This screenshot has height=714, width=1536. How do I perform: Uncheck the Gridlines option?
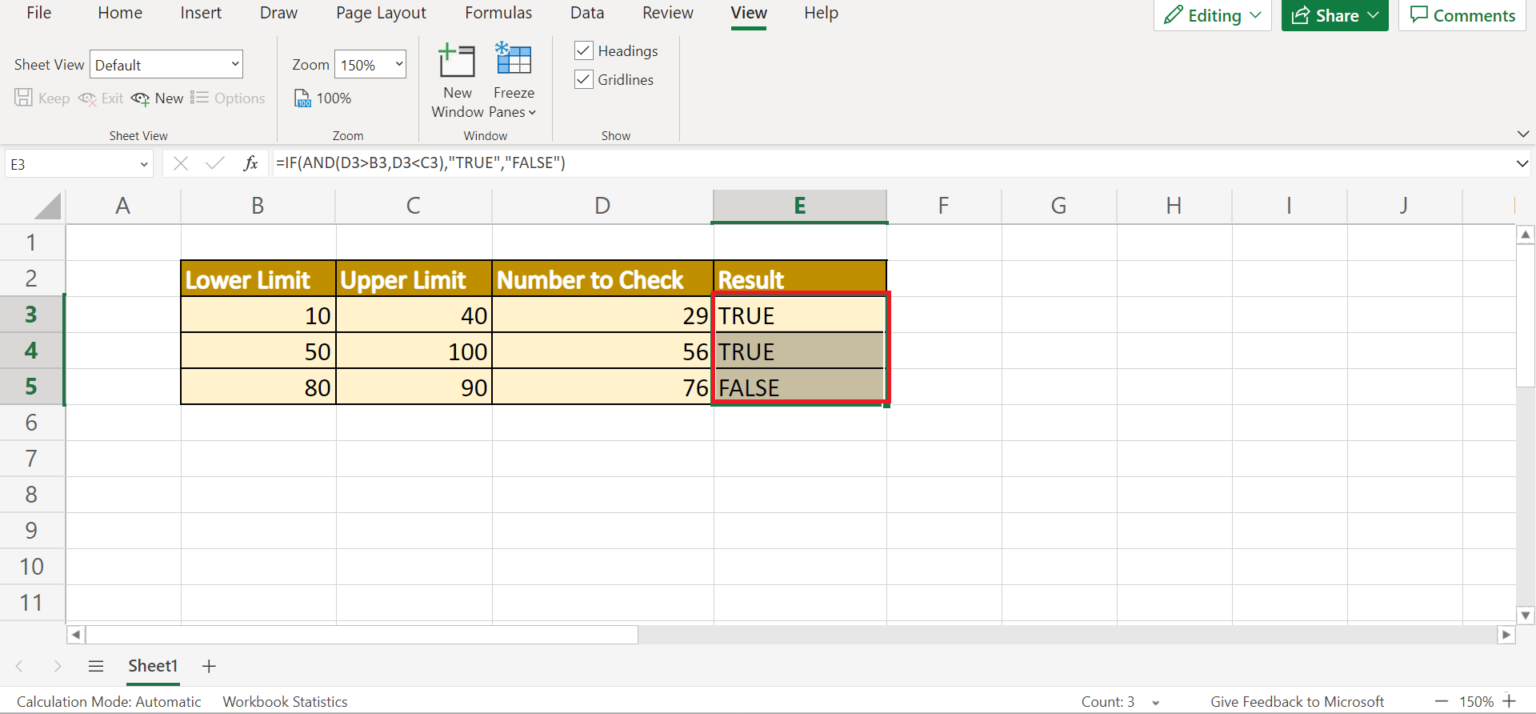point(583,79)
